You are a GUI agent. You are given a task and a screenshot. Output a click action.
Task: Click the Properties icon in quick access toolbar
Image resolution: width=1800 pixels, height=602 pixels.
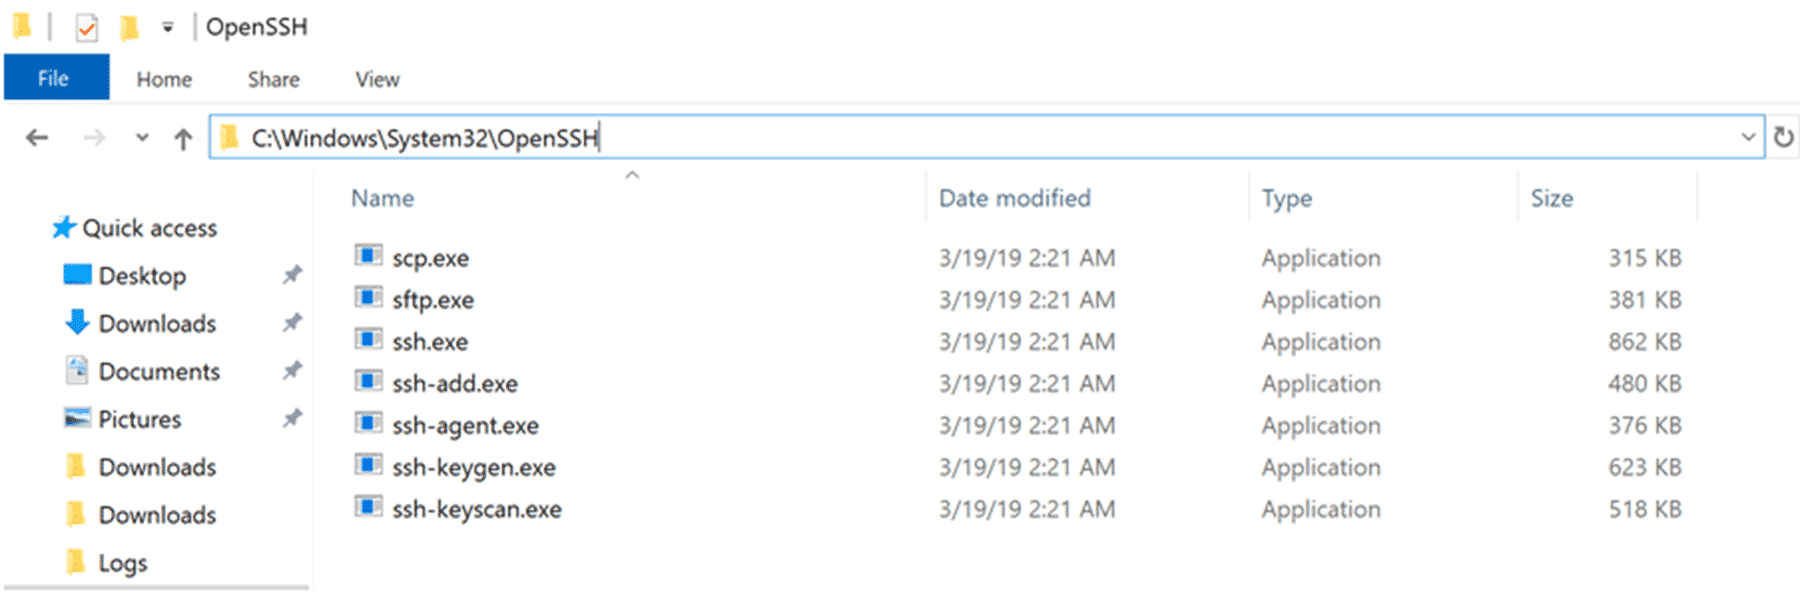87,27
